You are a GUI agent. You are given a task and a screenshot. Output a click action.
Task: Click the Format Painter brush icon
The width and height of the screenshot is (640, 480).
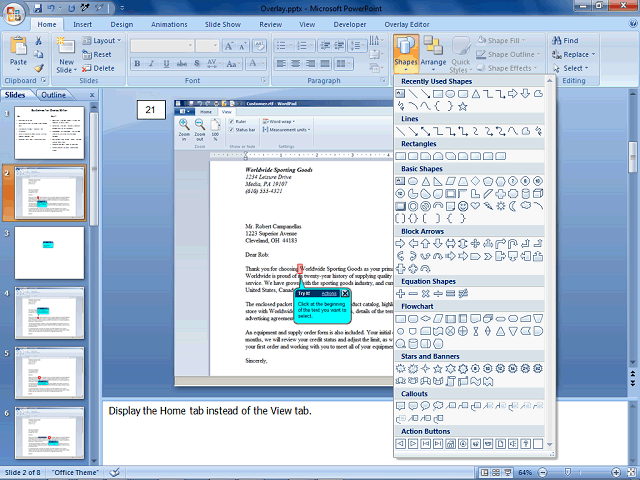tap(38, 68)
